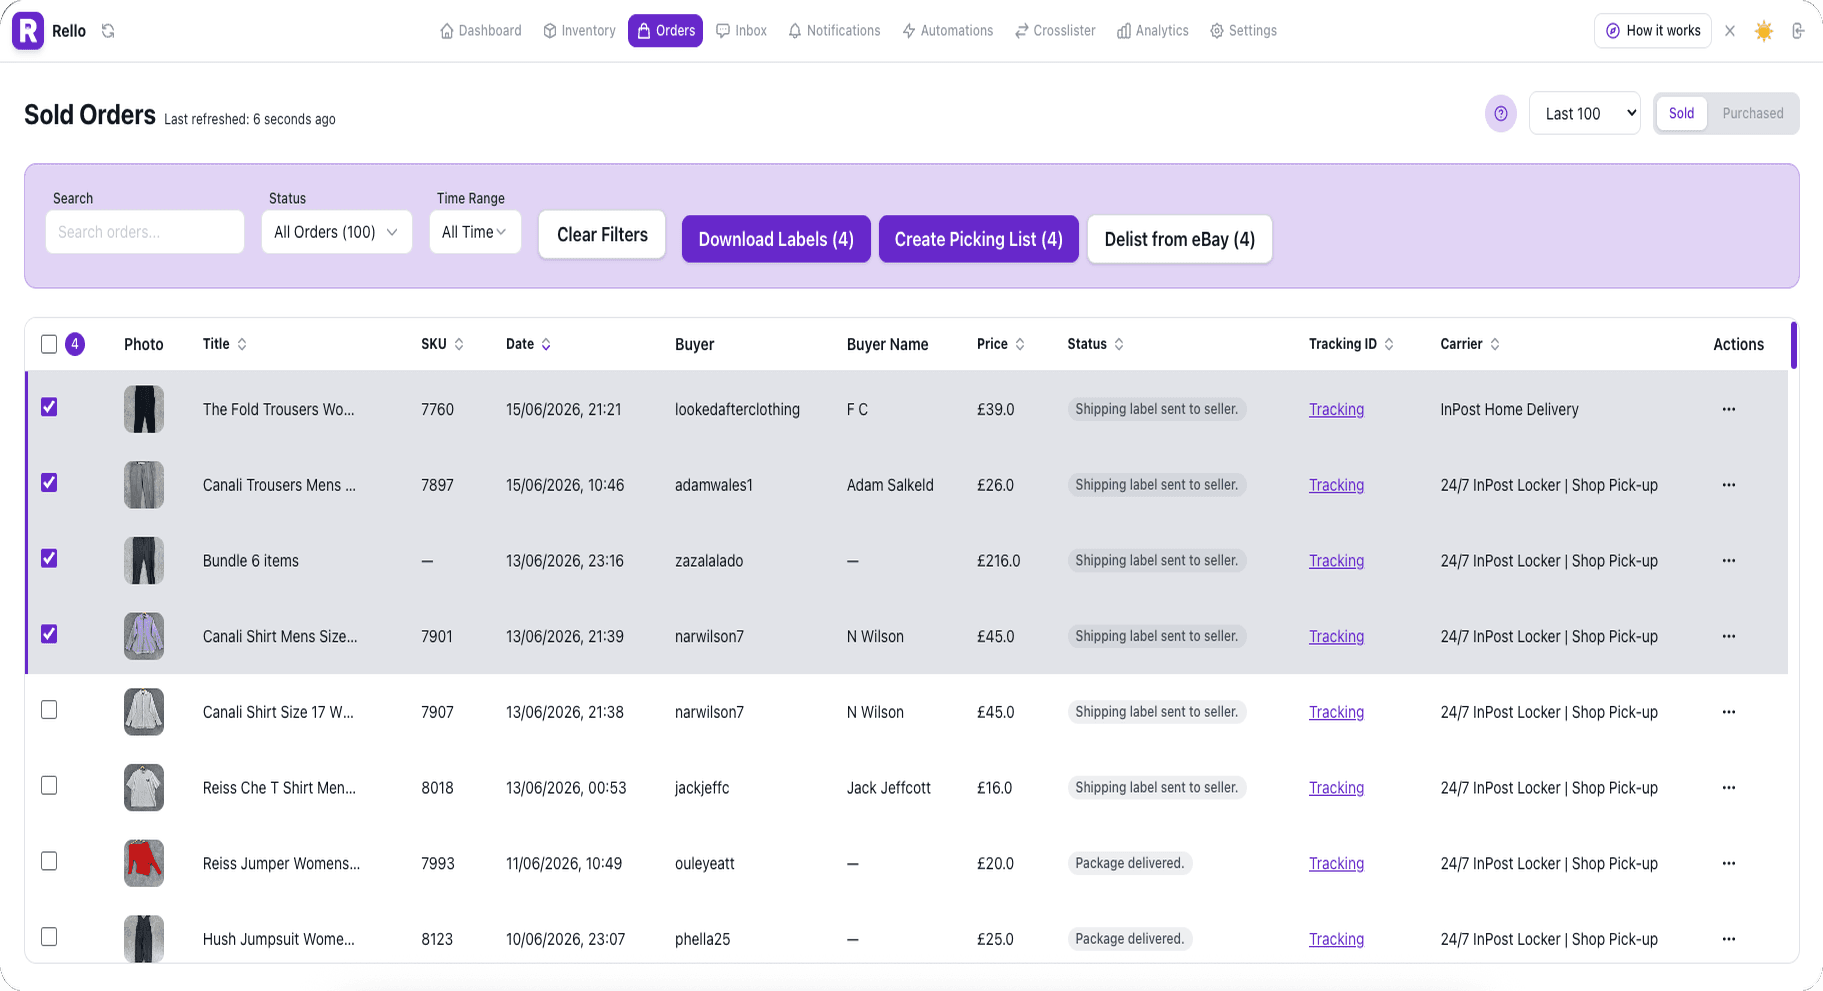Sort by Status column arrows

pos(1119,344)
